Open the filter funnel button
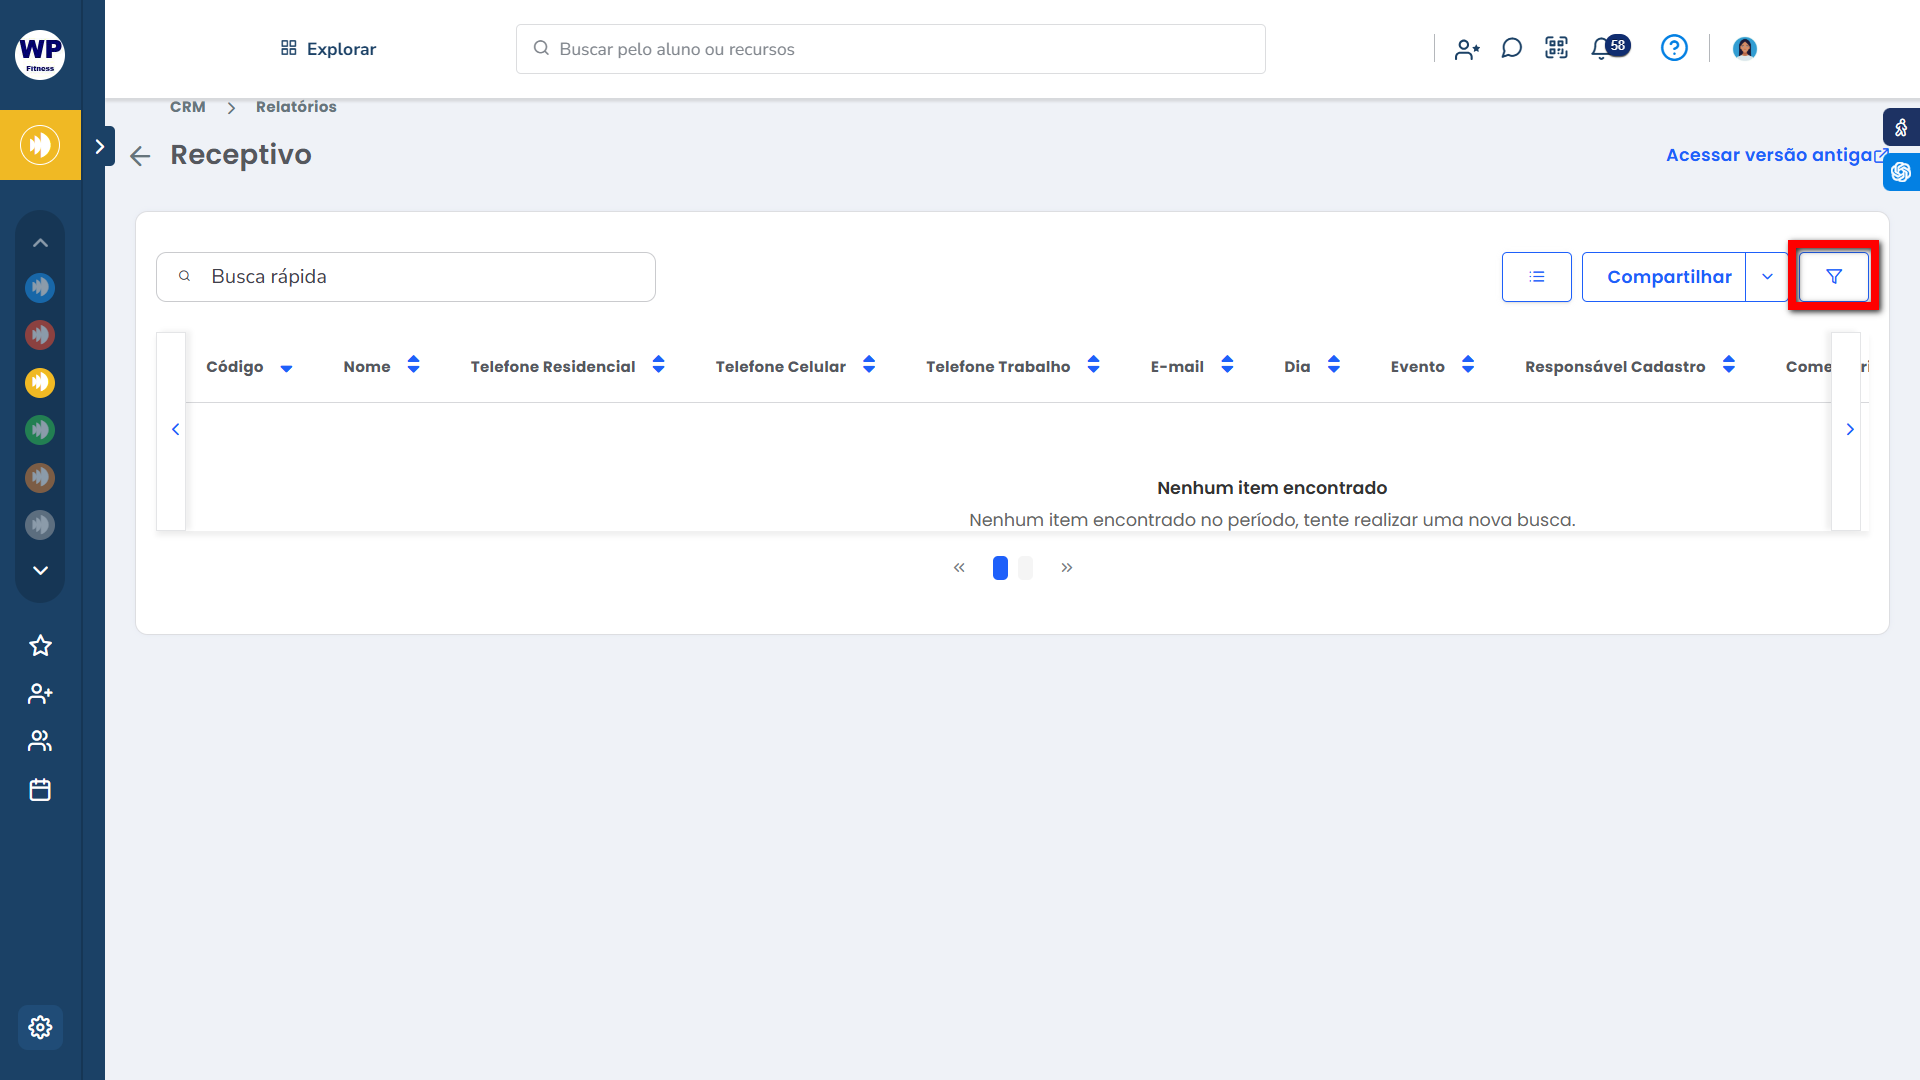 1833,277
